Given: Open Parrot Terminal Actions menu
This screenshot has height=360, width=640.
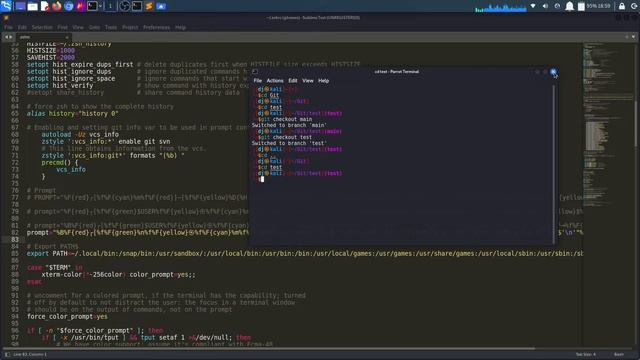Looking at the screenshot, I should (275, 81).
